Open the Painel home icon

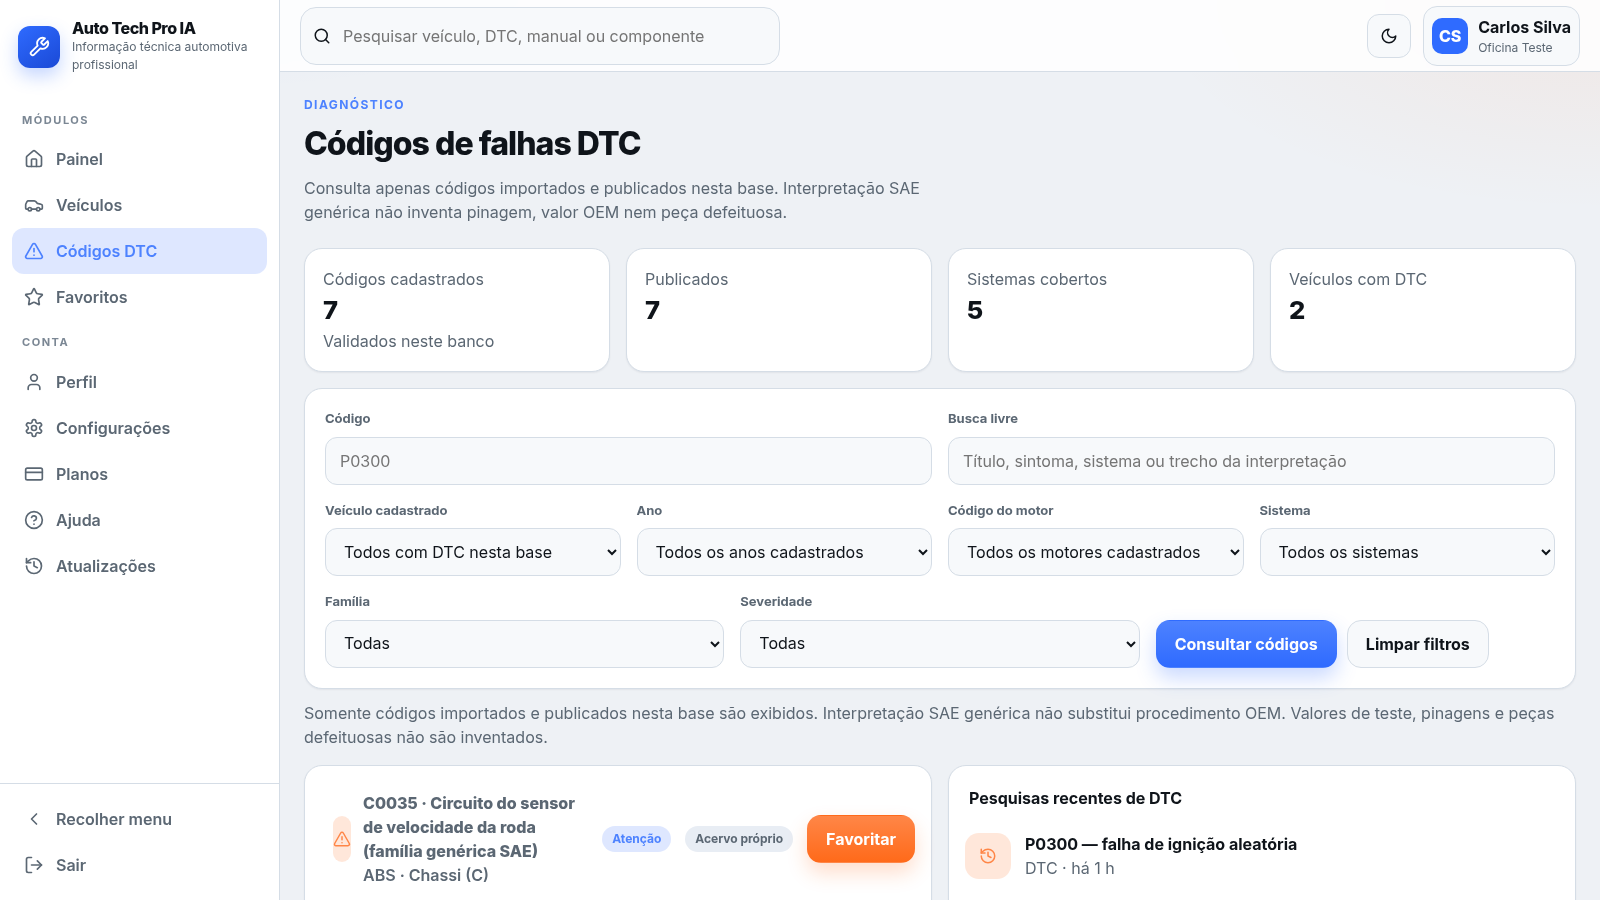click(34, 159)
